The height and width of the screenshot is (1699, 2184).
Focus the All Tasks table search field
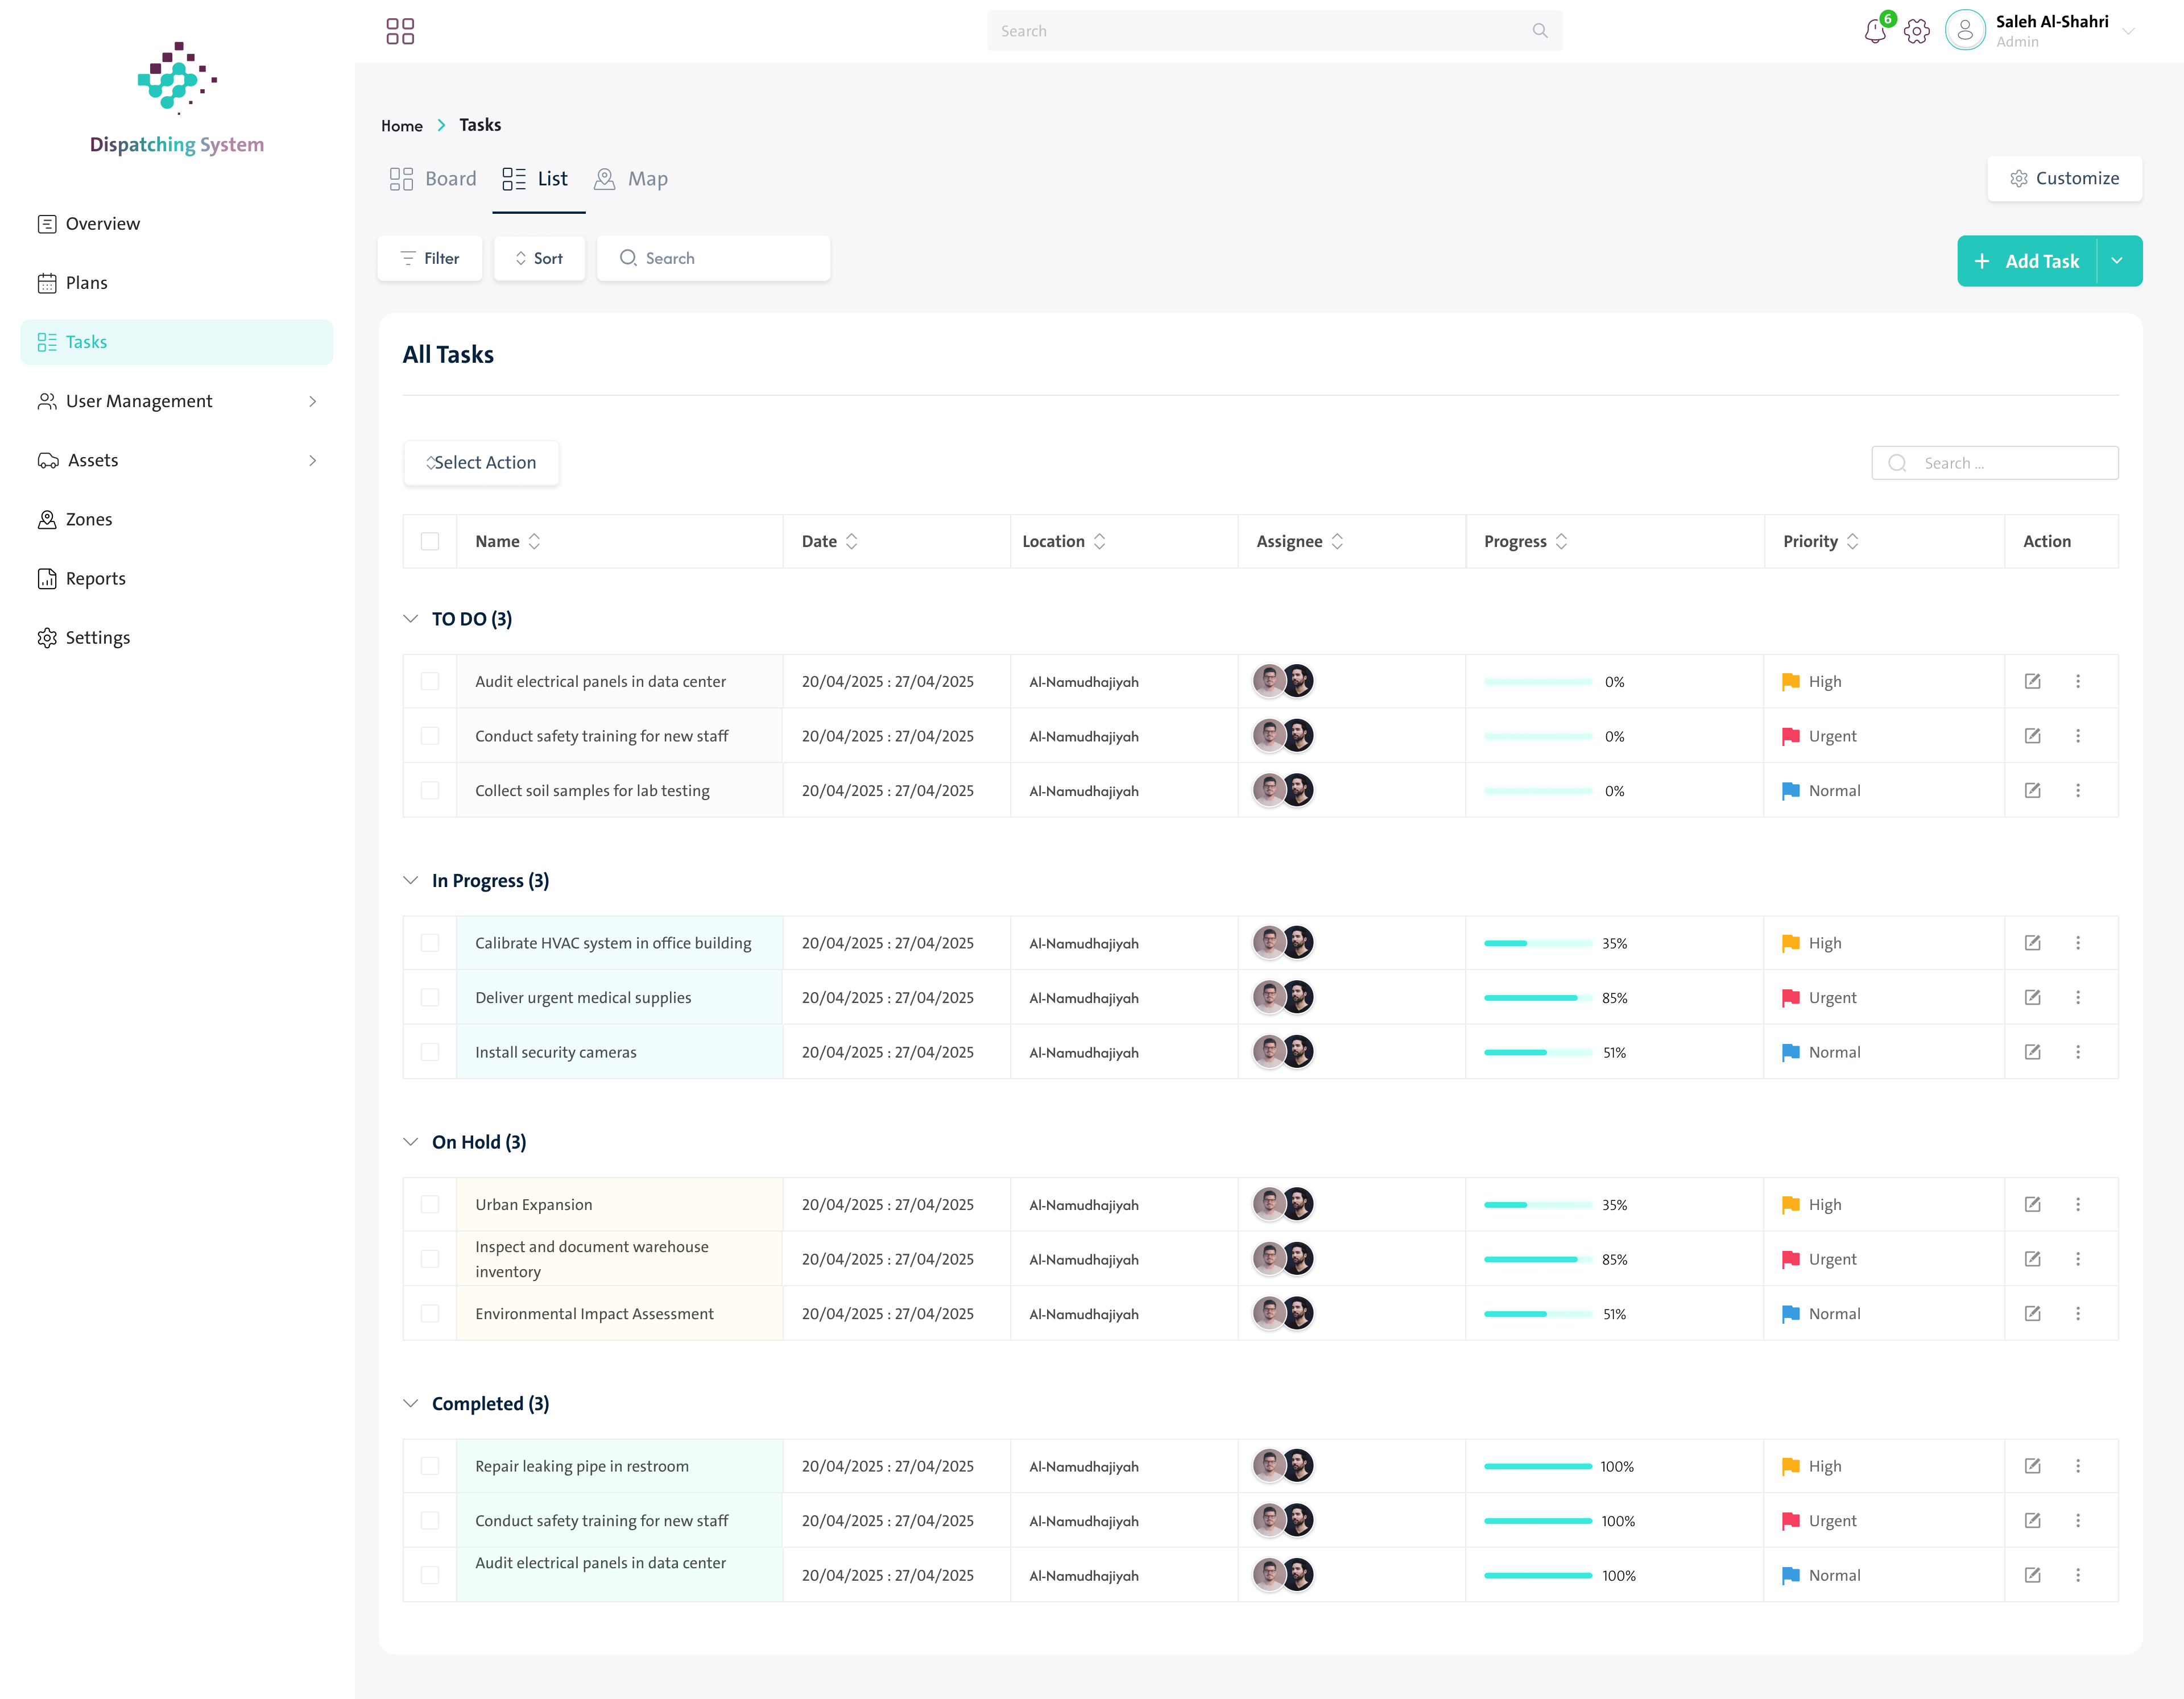pos(1995,463)
